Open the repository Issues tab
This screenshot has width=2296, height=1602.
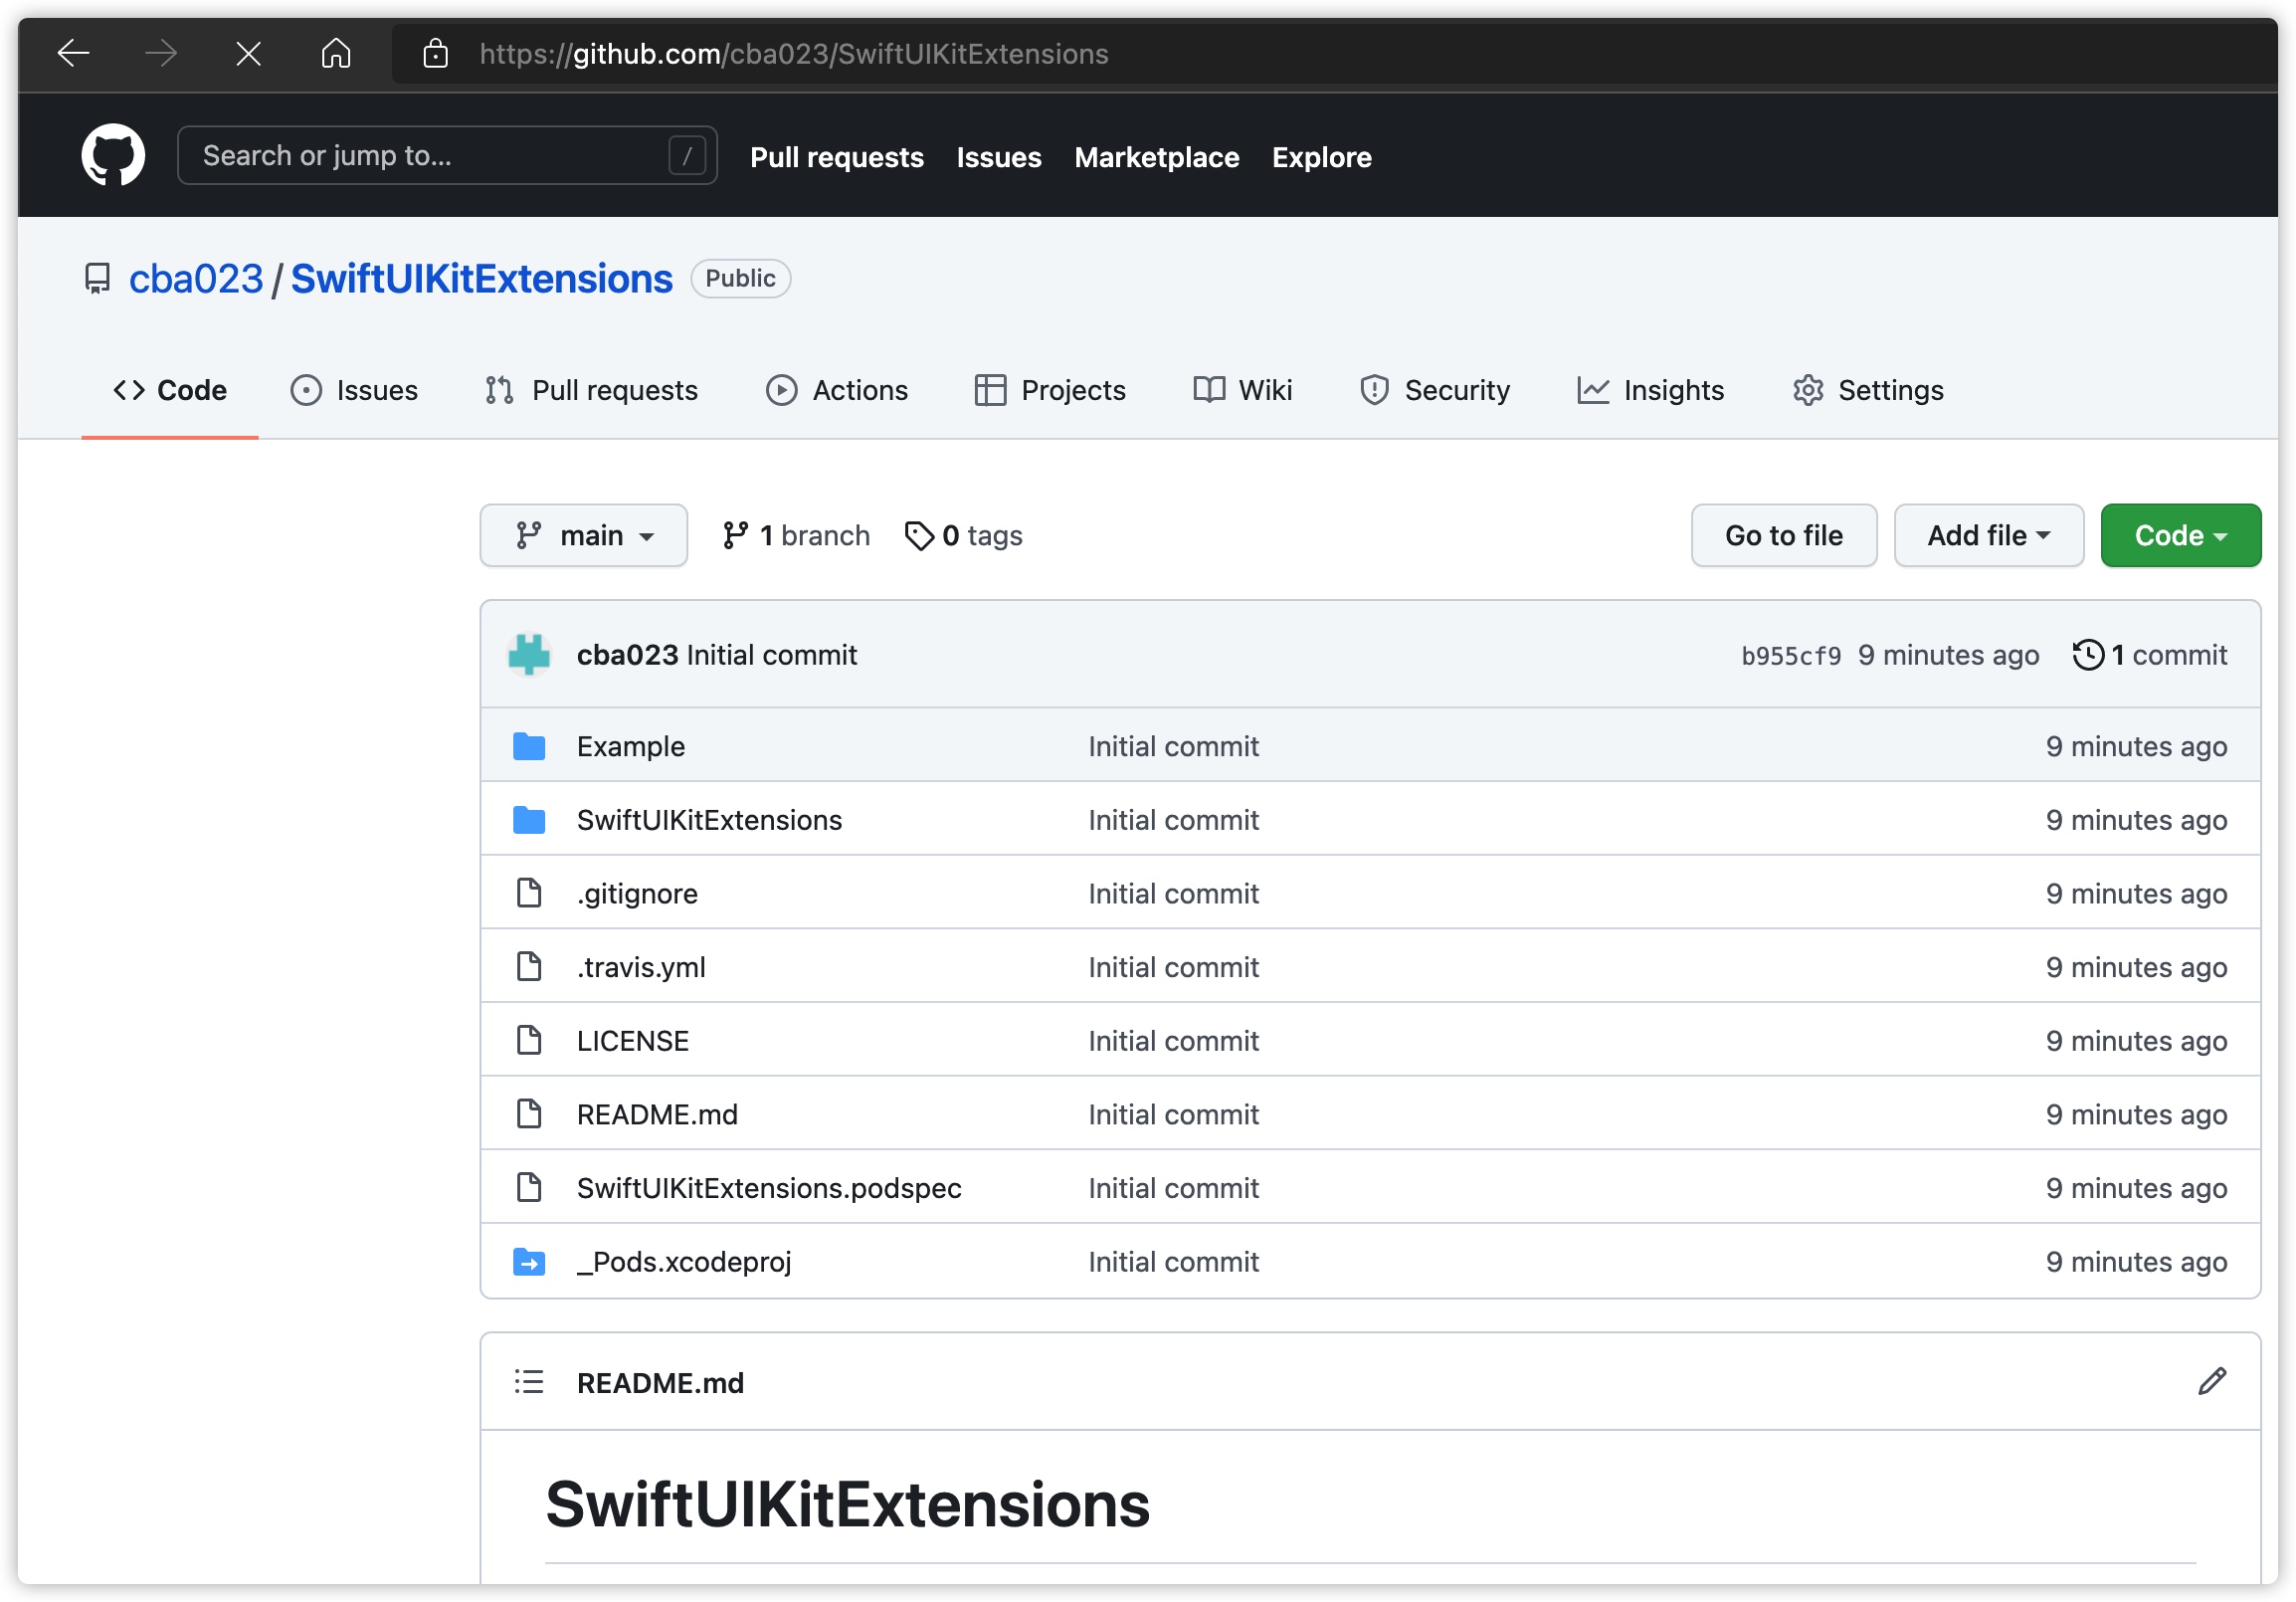(354, 390)
